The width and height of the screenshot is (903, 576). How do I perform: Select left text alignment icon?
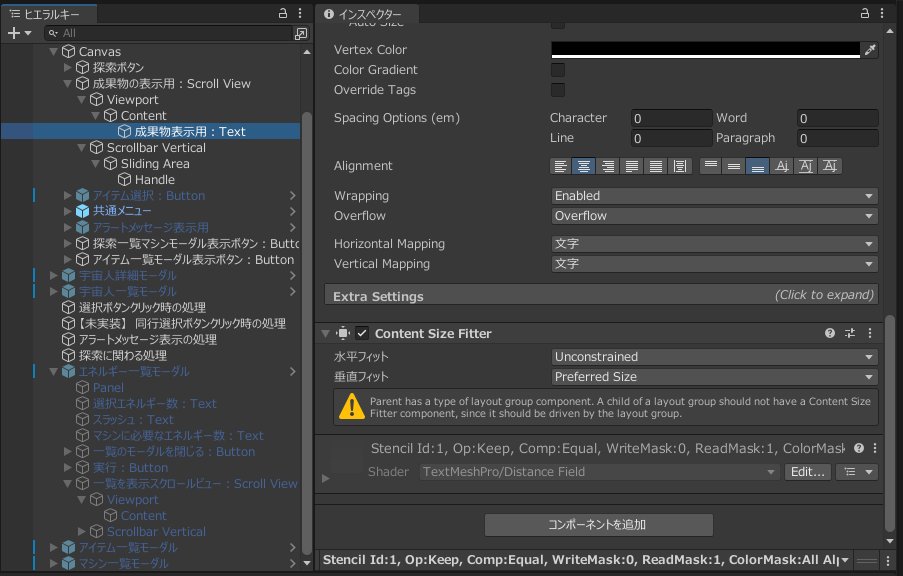coord(560,166)
